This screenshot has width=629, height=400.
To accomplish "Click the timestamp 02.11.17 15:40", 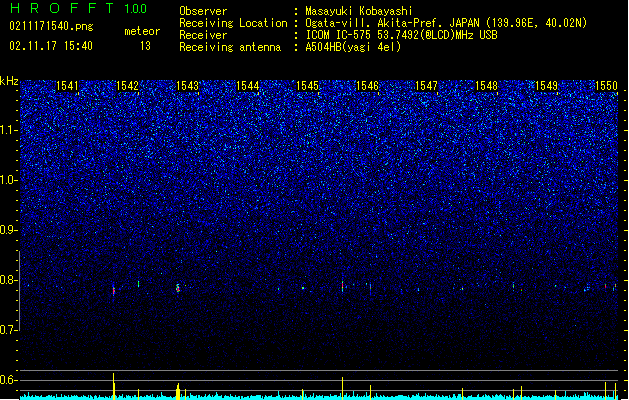I will pos(51,46).
